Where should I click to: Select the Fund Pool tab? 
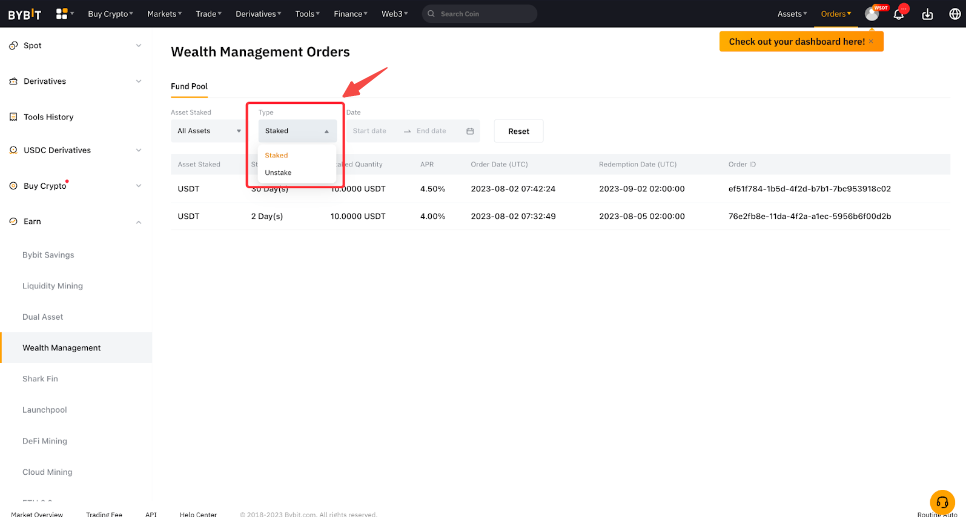189,86
